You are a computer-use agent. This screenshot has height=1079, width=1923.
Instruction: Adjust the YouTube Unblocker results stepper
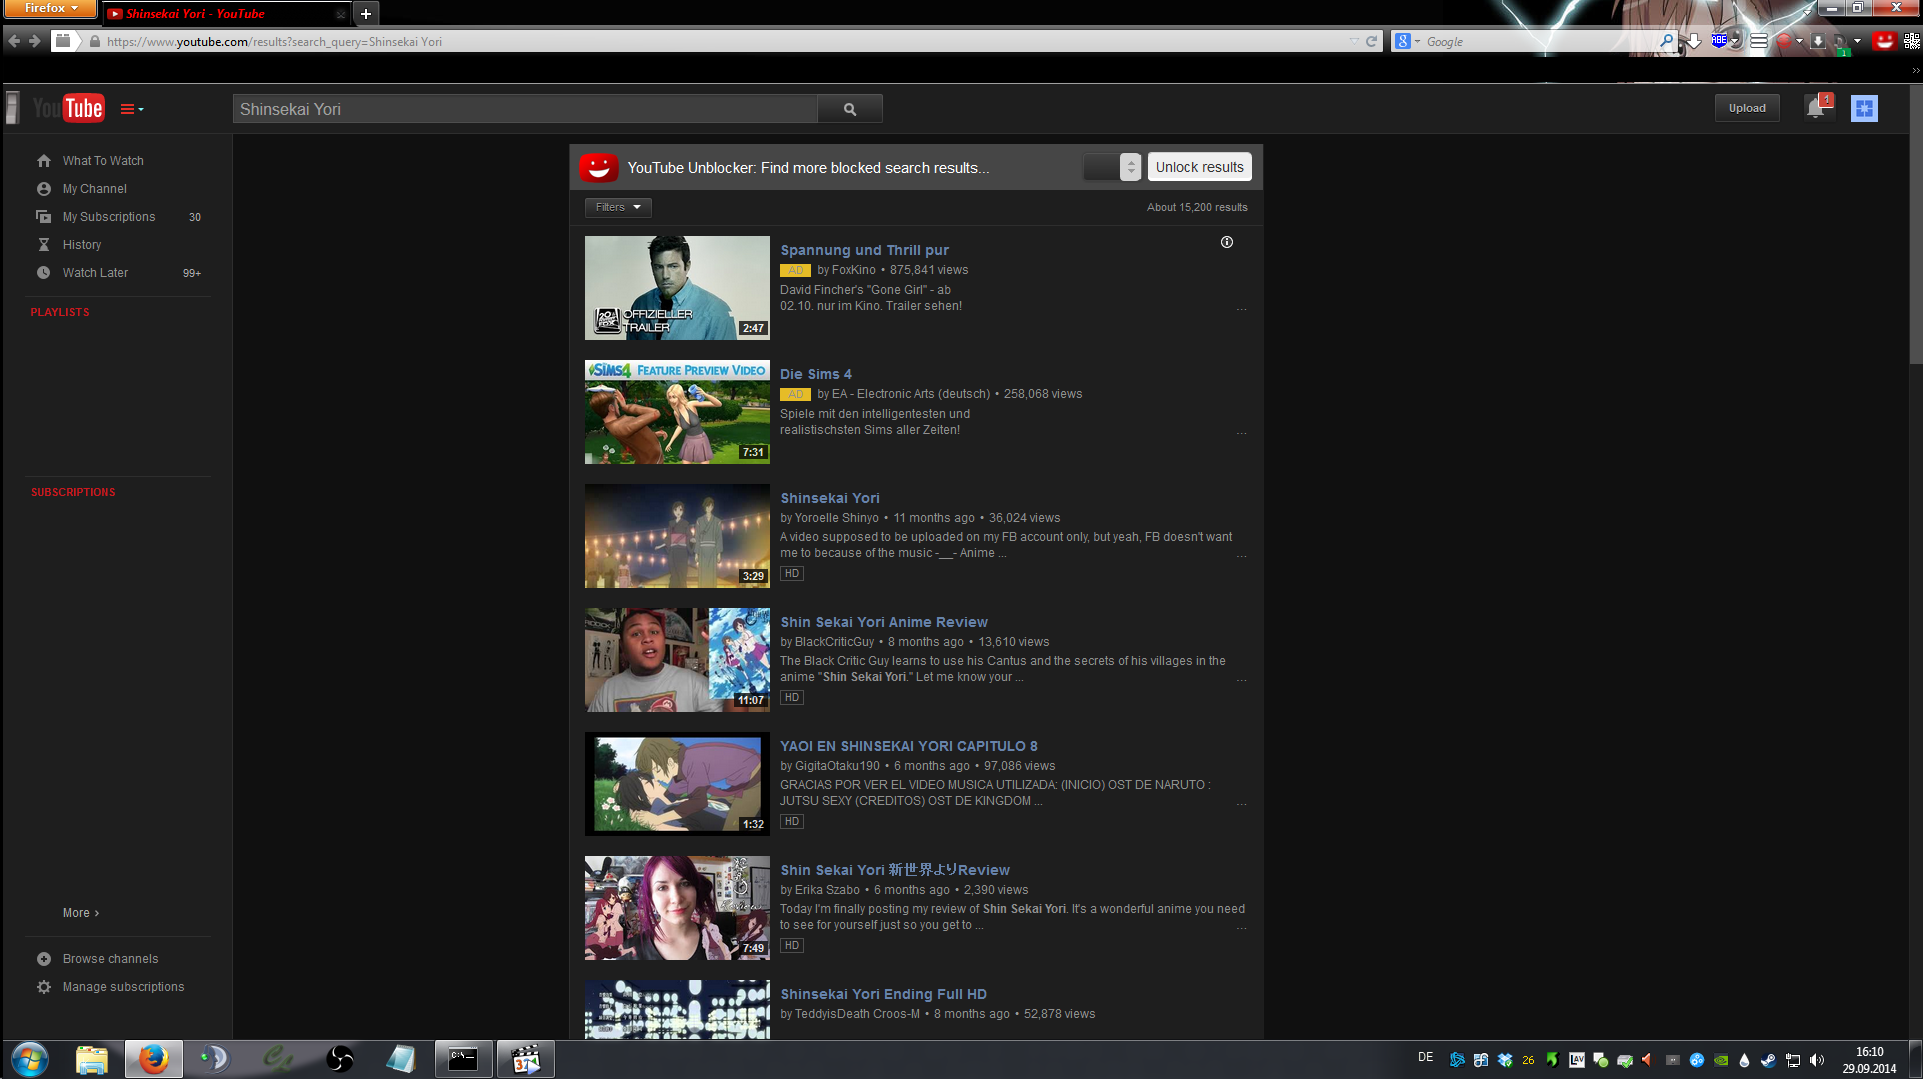1130,167
